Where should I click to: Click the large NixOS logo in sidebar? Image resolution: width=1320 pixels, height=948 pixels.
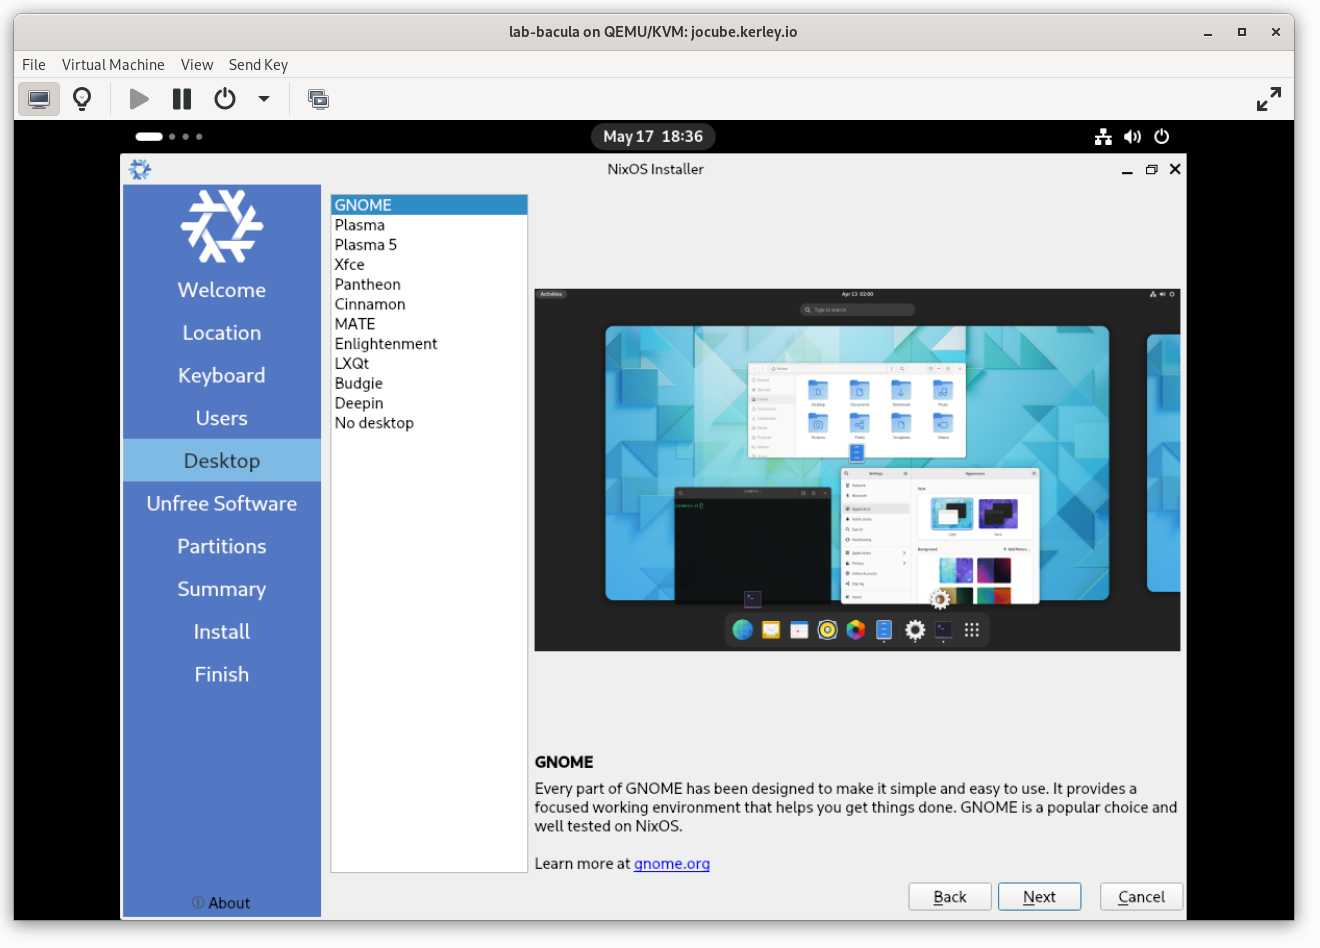pos(222,226)
